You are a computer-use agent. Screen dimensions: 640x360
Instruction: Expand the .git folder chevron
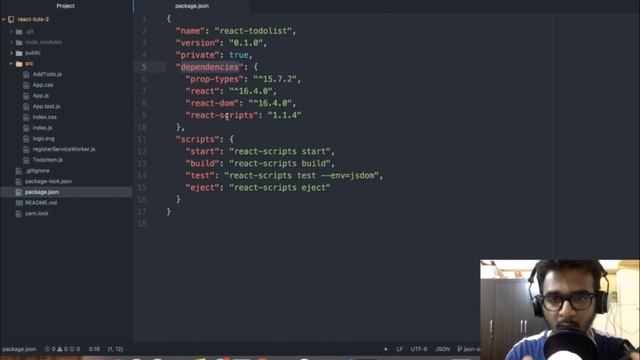coord(11,31)
